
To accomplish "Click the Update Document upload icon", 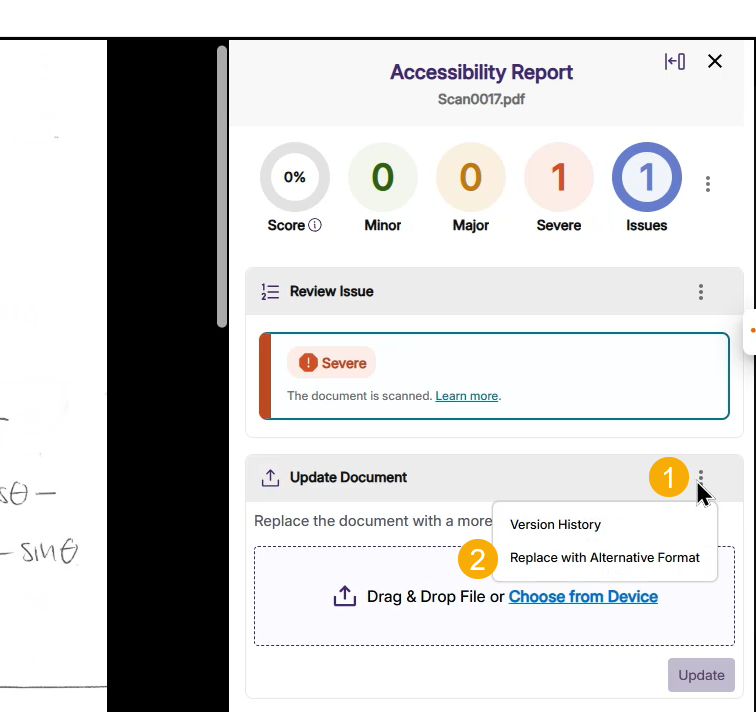I will [x=270, y=478].
